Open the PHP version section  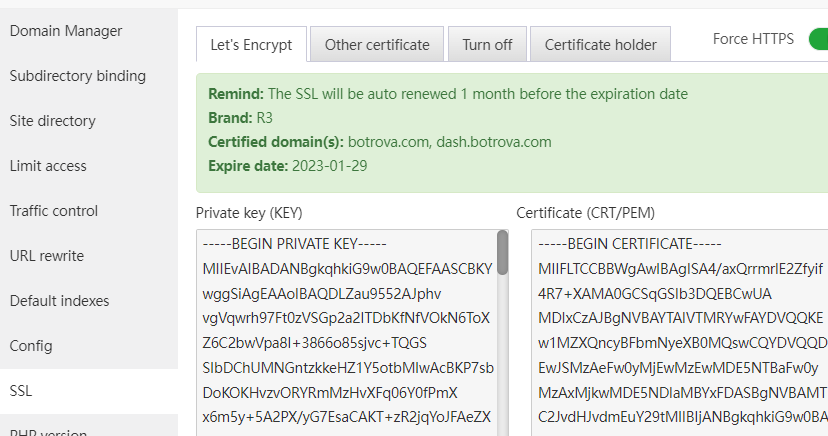pyautogui.click(x=50, y=431)
